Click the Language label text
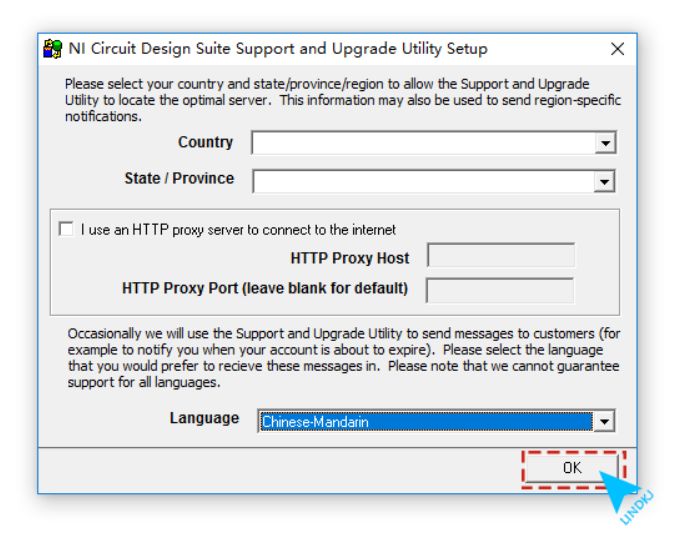The height and width of the screenshot is (539, 681). coord(204,418)
